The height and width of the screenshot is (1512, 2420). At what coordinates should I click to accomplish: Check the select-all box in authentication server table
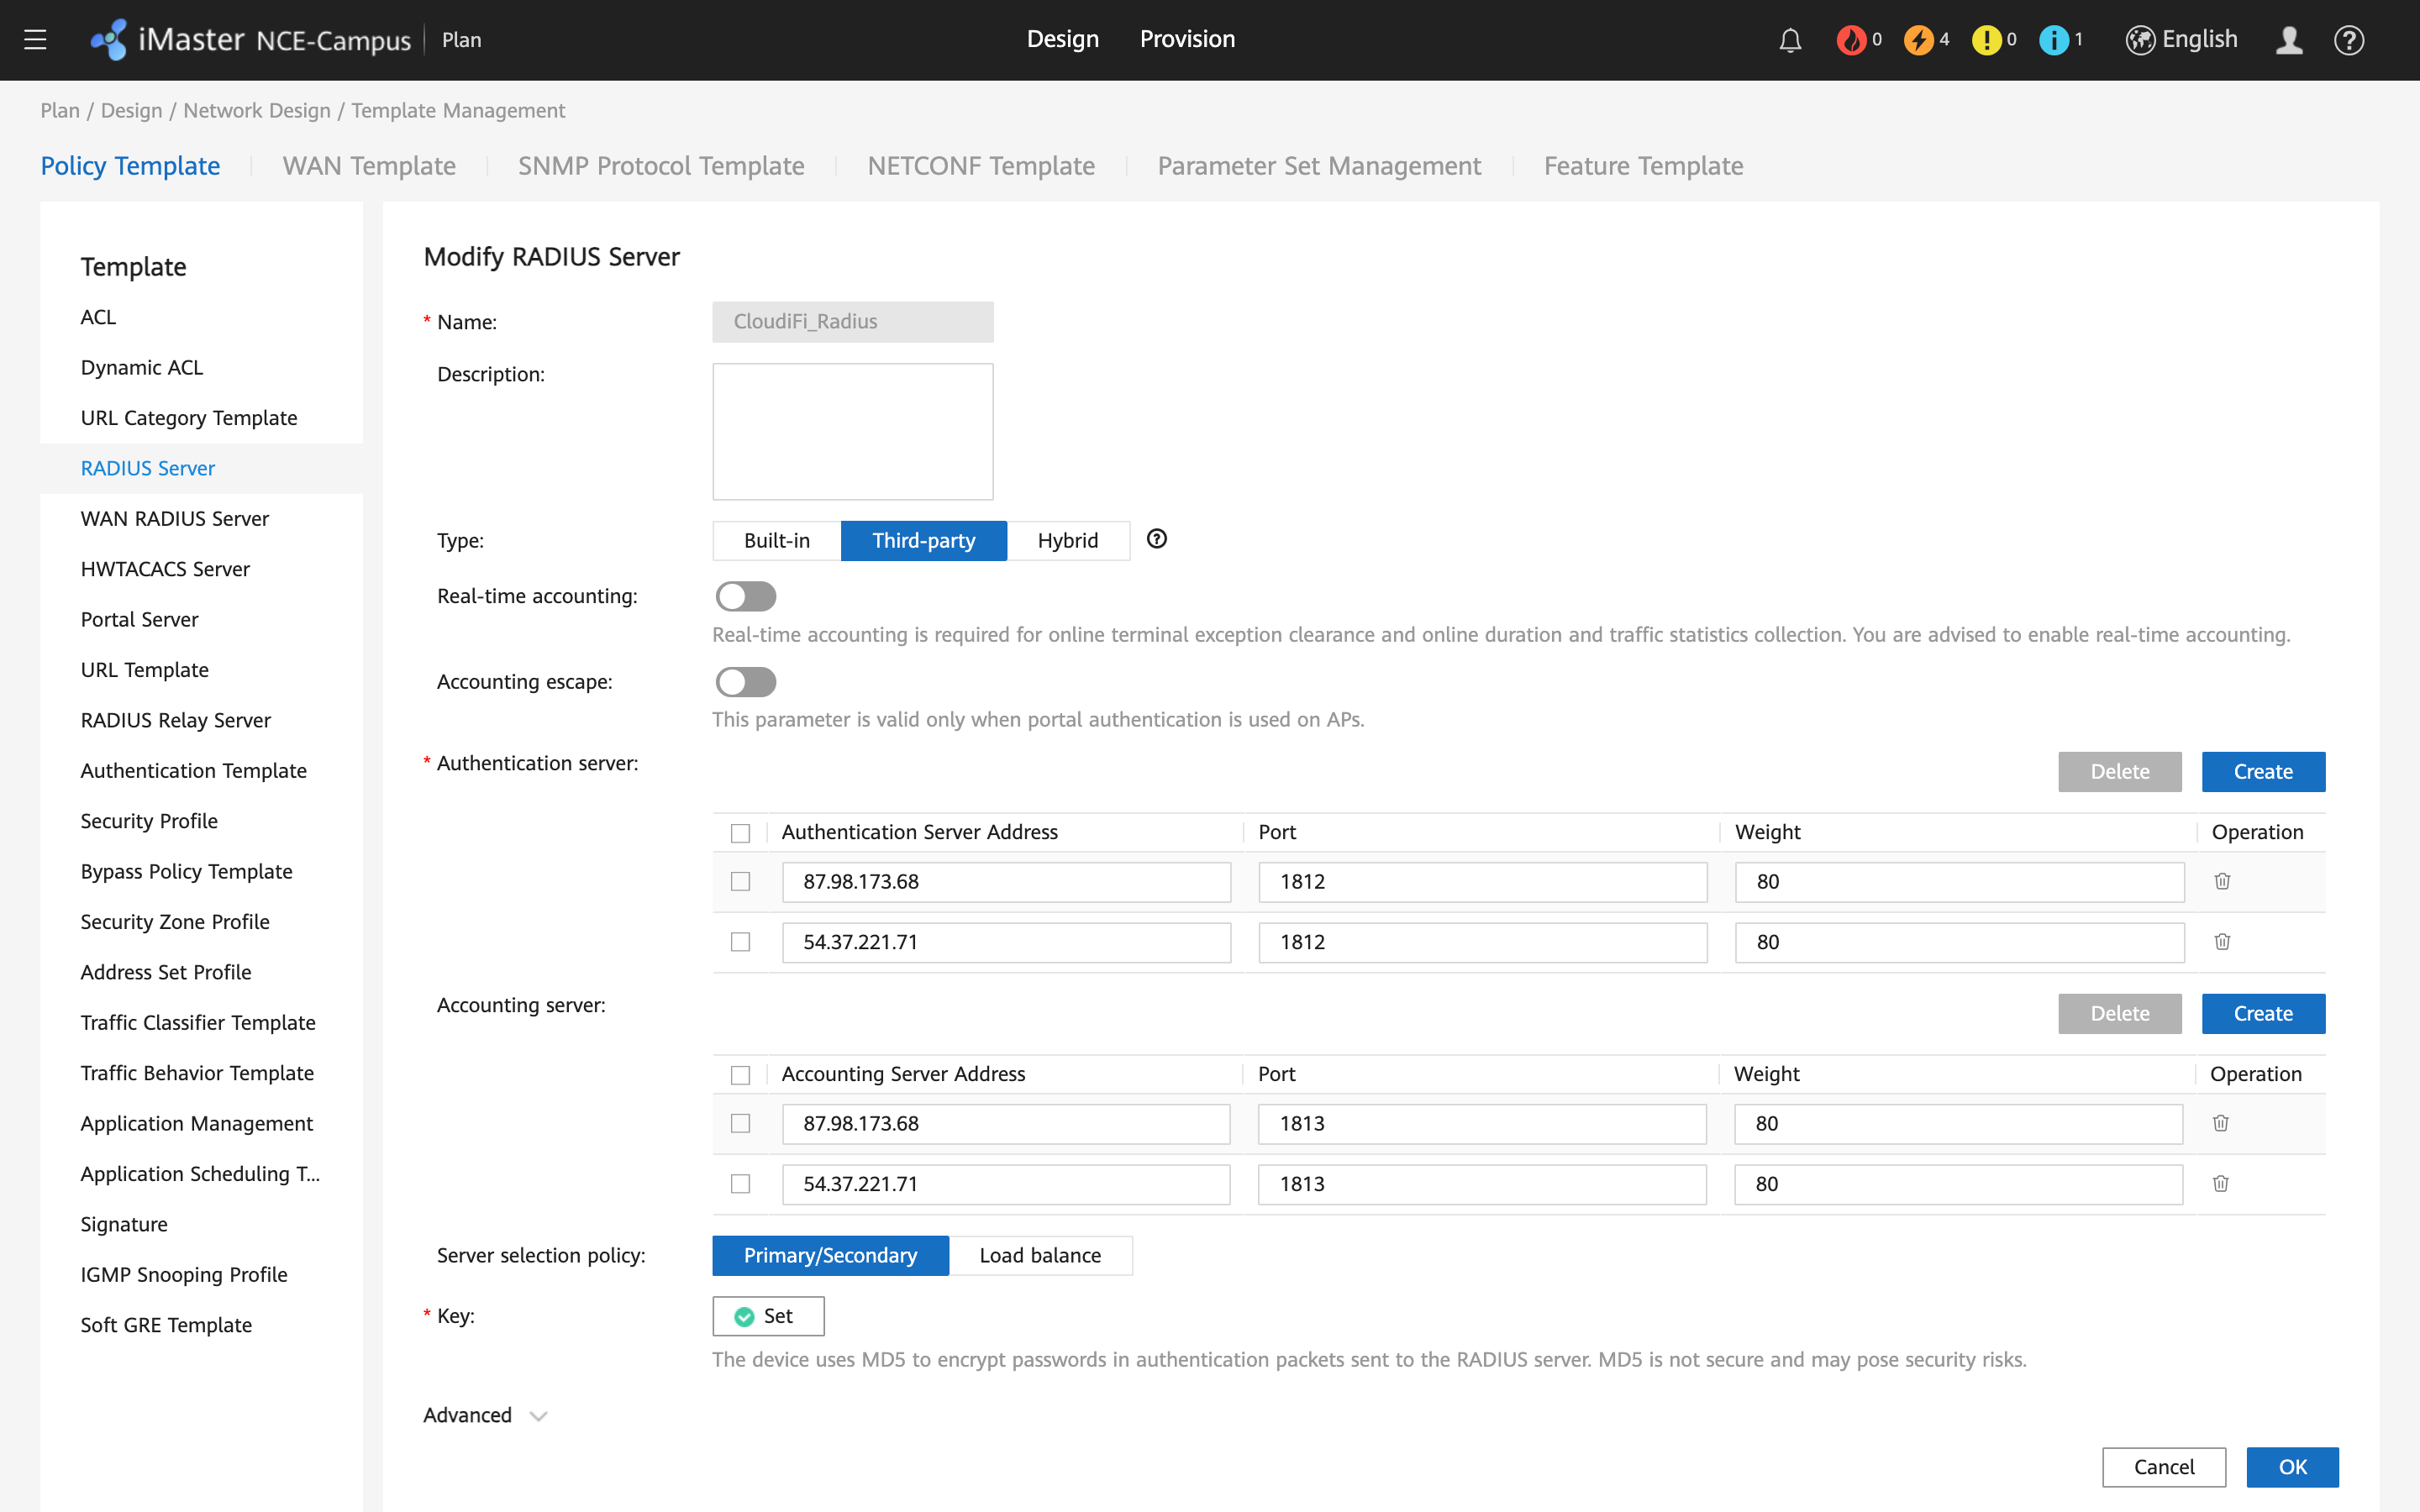pyautogui.click(x=741, y=832)
